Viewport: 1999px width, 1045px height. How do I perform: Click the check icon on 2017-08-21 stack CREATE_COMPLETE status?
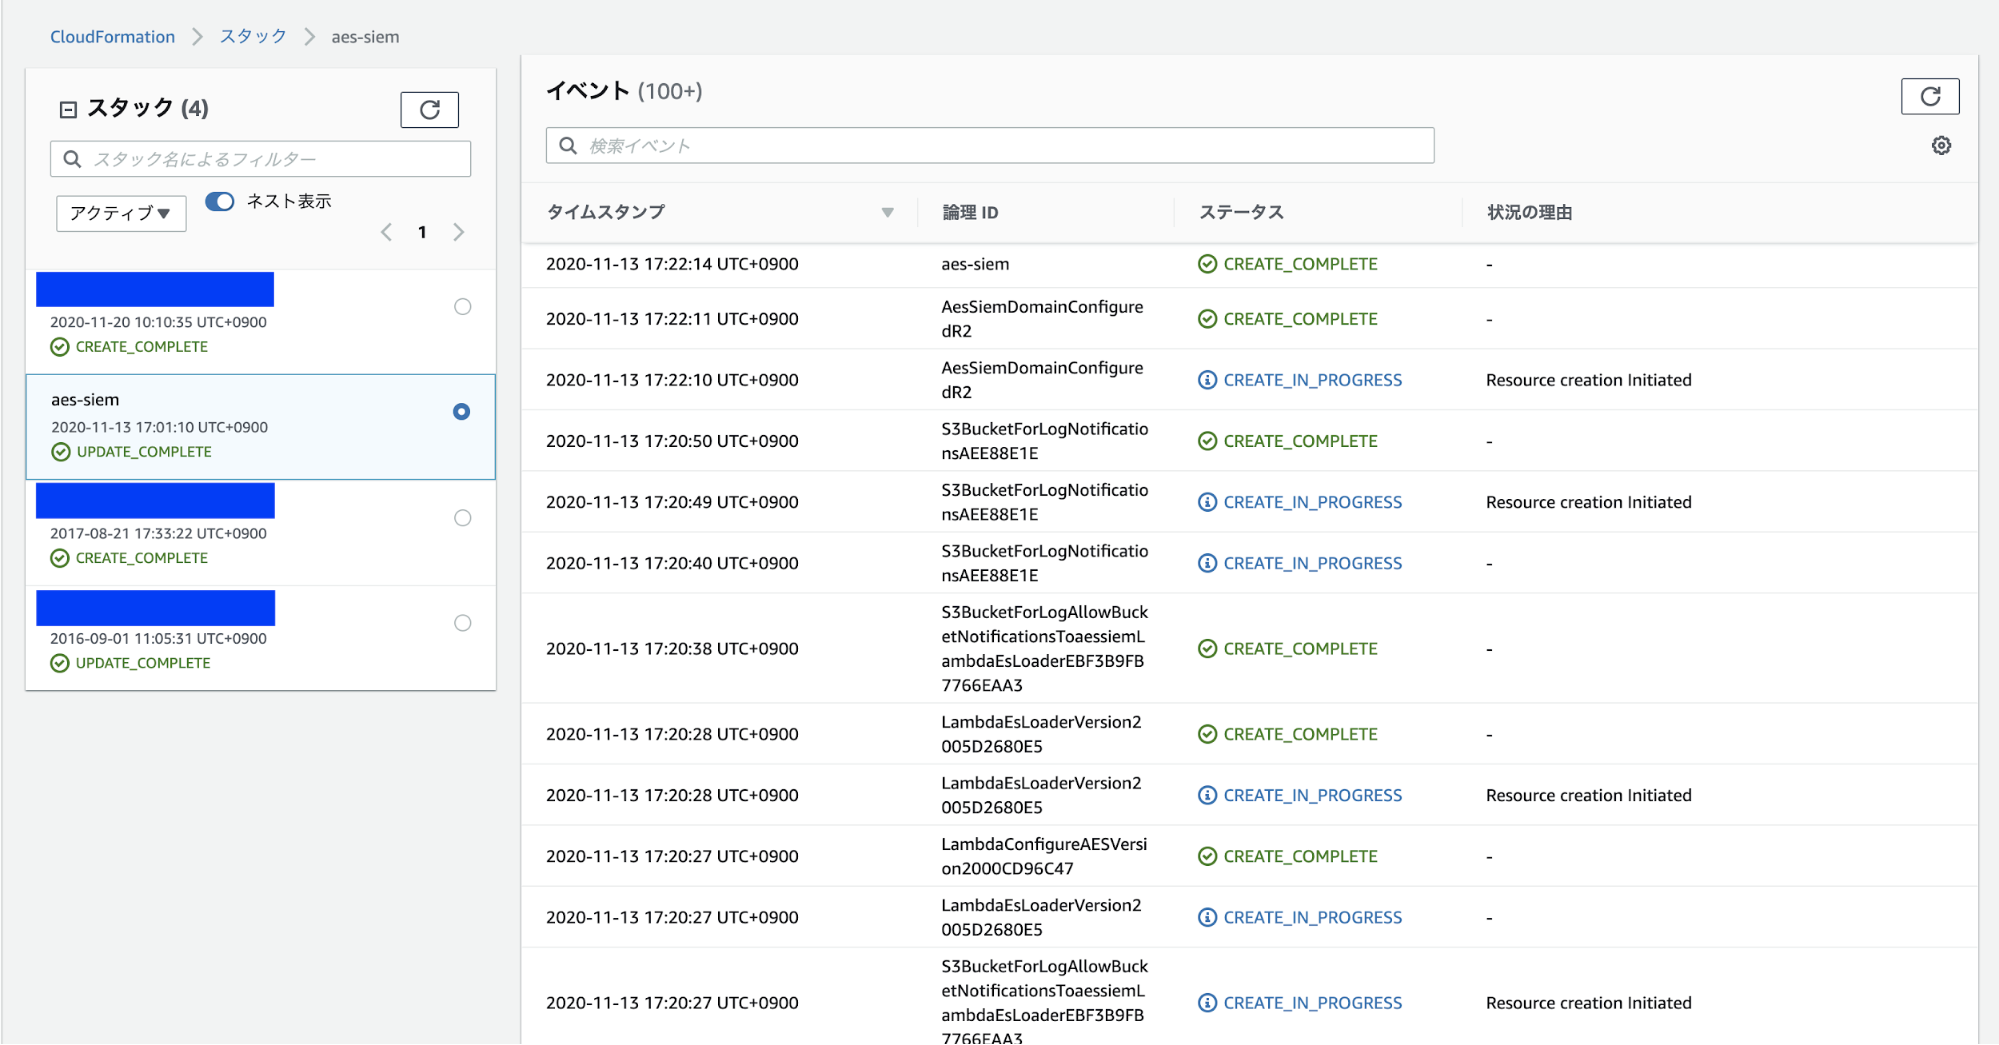click(60, 558)
